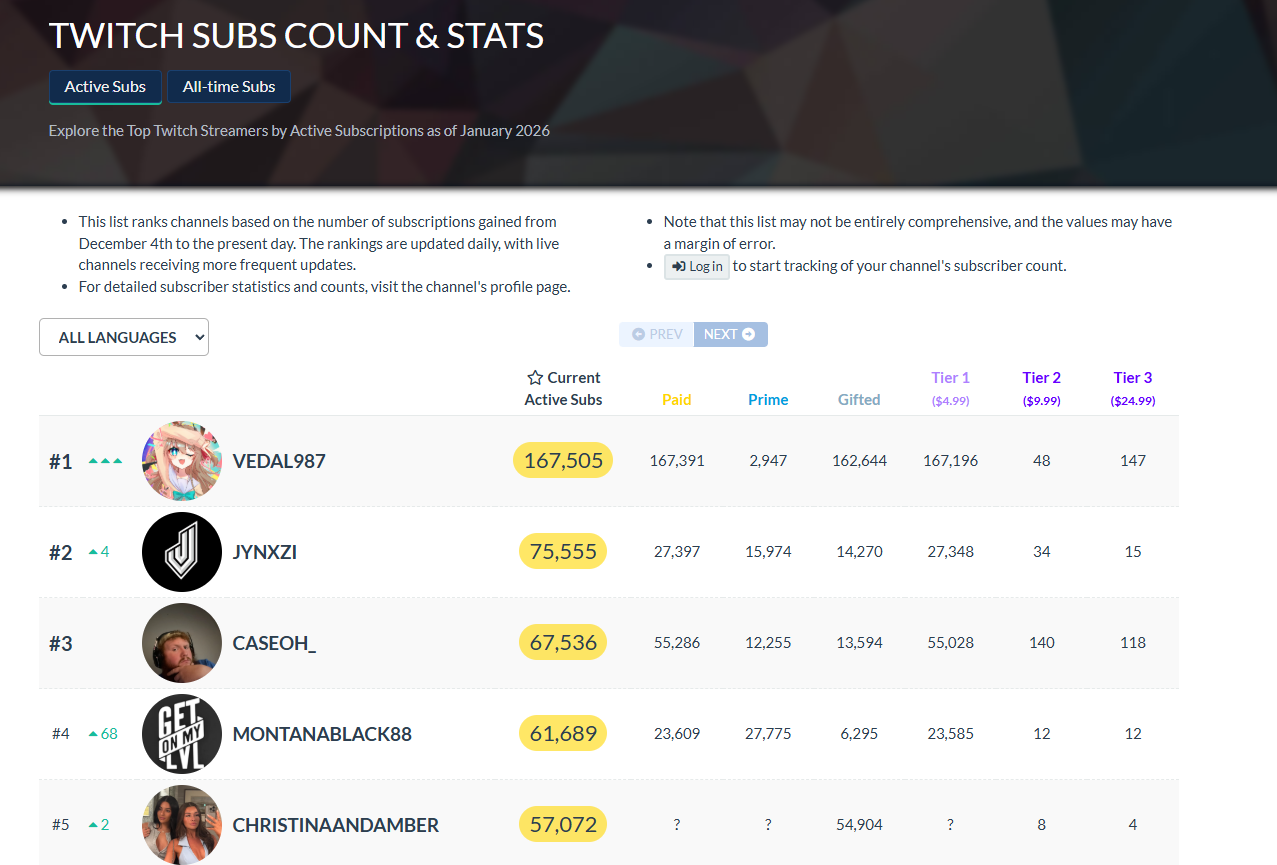Click VEDAL987 gifted value 162,644
Viewport: 1277px width, 865px height.
click(x=859, y=461)
